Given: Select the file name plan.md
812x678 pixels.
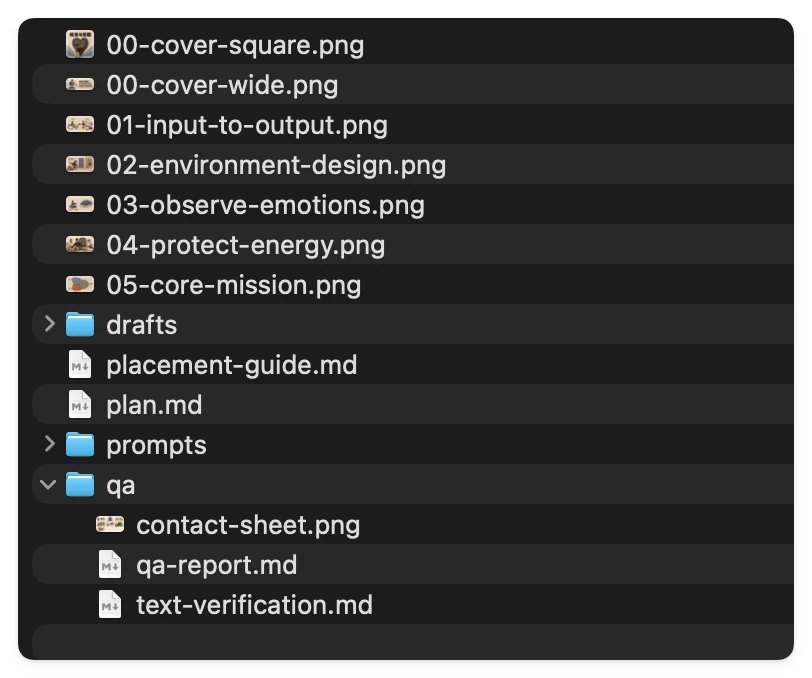Looking at the screenshot, I should 154,405.
